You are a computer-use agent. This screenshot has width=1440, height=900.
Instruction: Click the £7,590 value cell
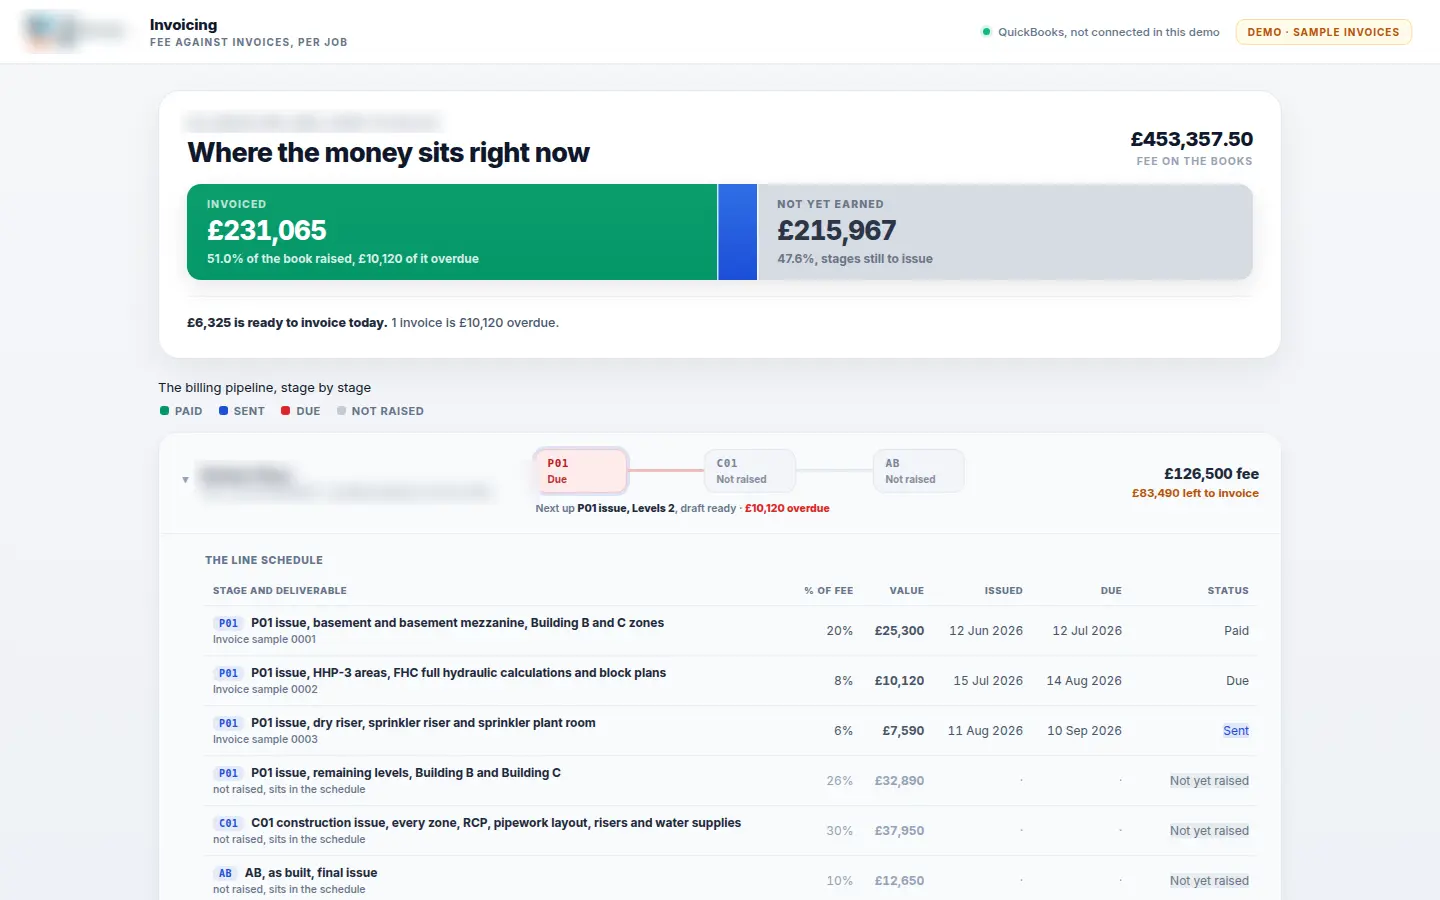point(903,731)
